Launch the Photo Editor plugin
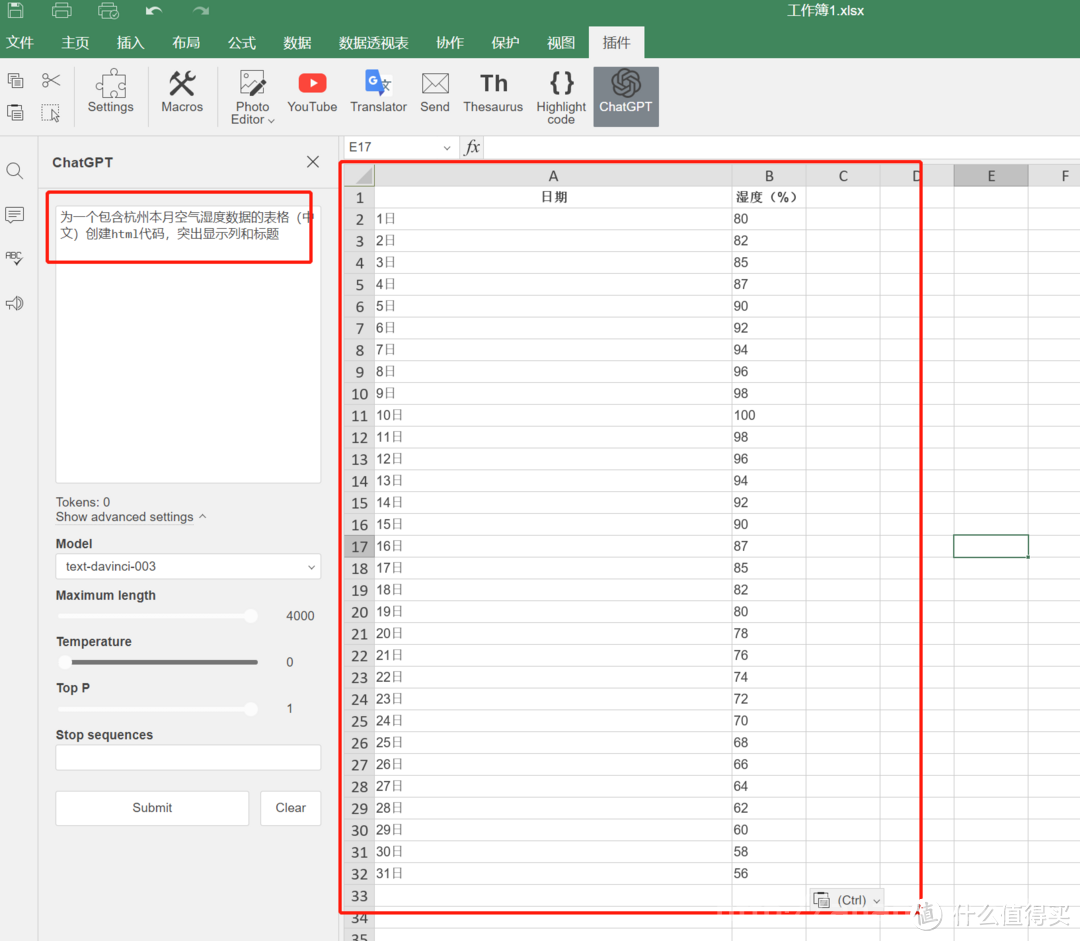 tap(252, 96)
